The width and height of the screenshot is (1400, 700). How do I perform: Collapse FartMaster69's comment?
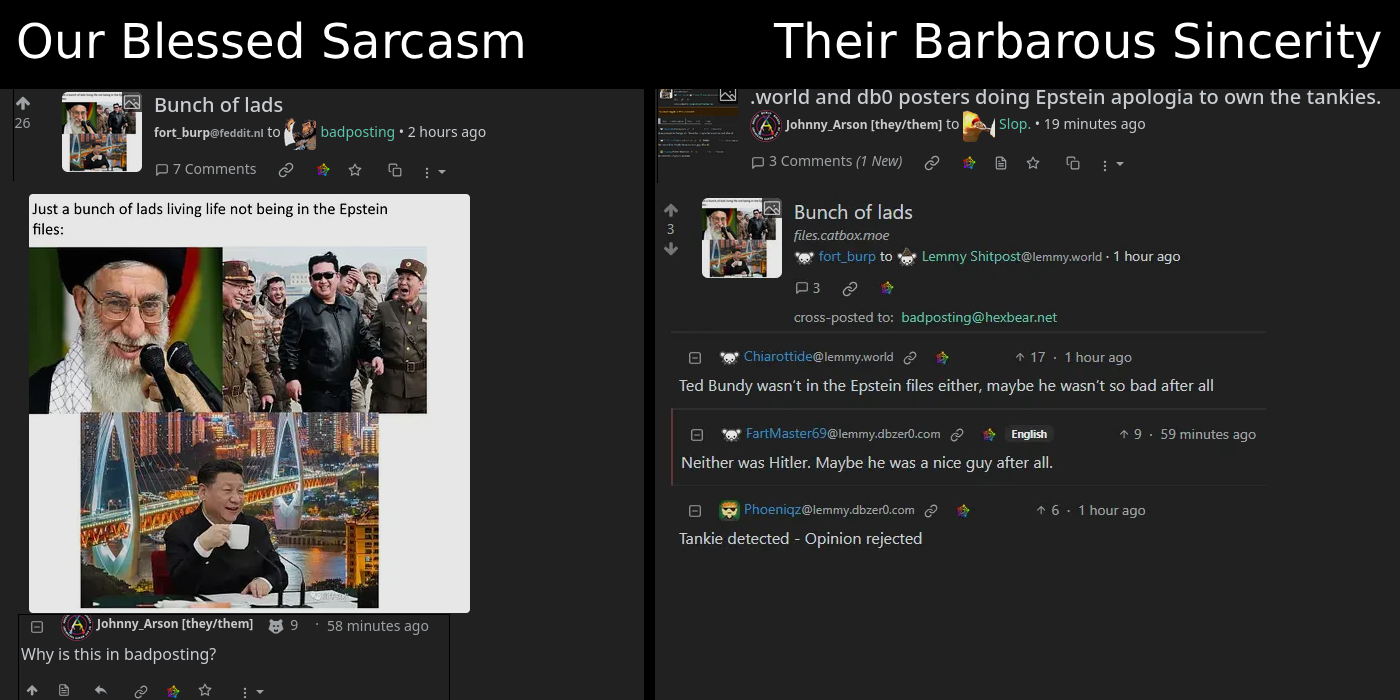697,435
